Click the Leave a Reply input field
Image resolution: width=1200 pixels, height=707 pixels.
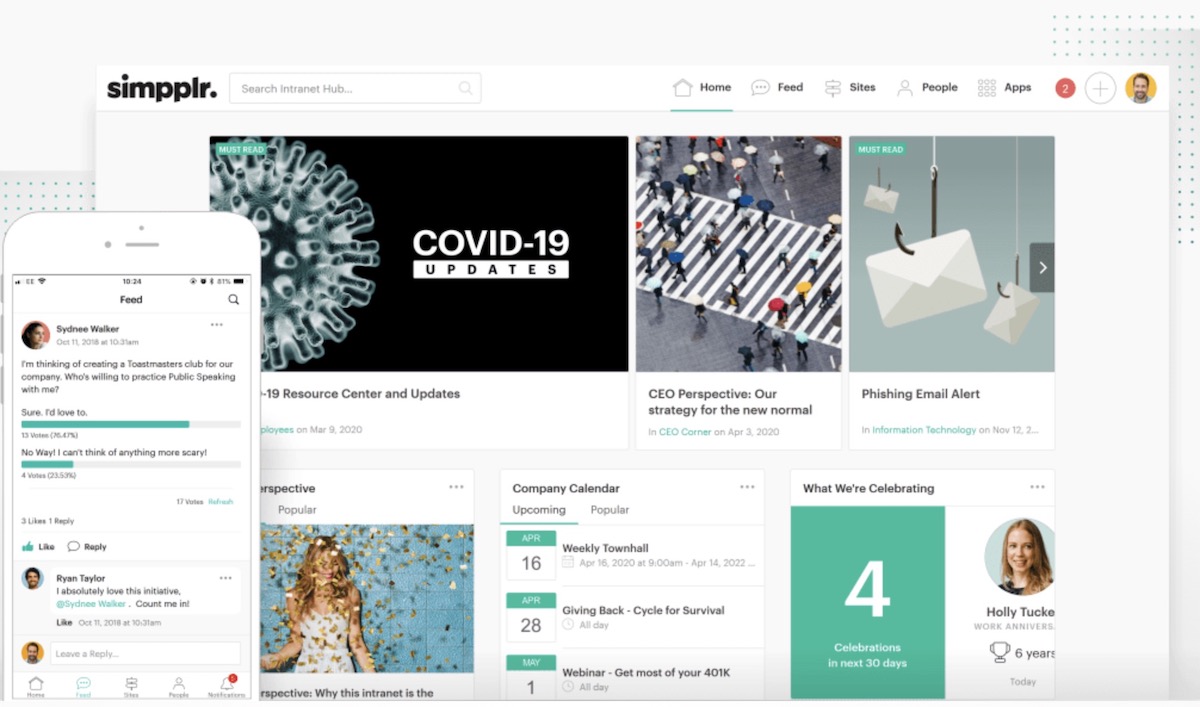point(145,654)
